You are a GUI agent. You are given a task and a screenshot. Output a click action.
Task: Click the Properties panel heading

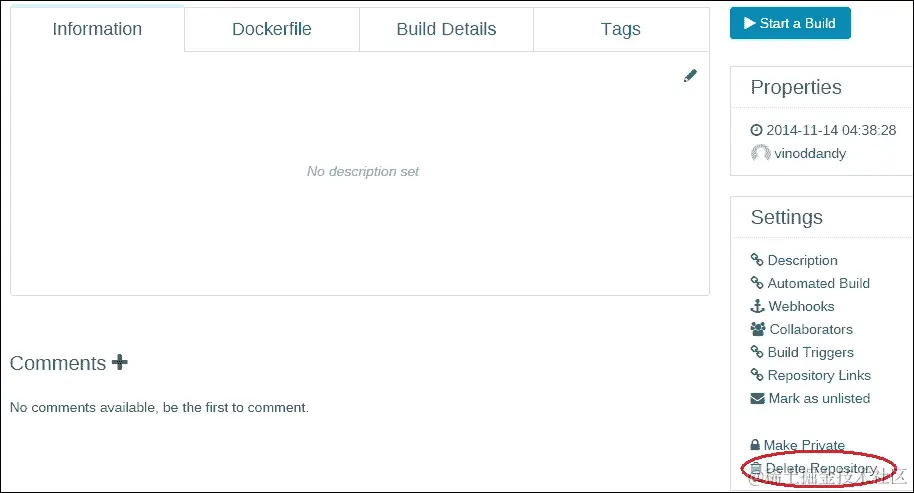click(796, 87)
